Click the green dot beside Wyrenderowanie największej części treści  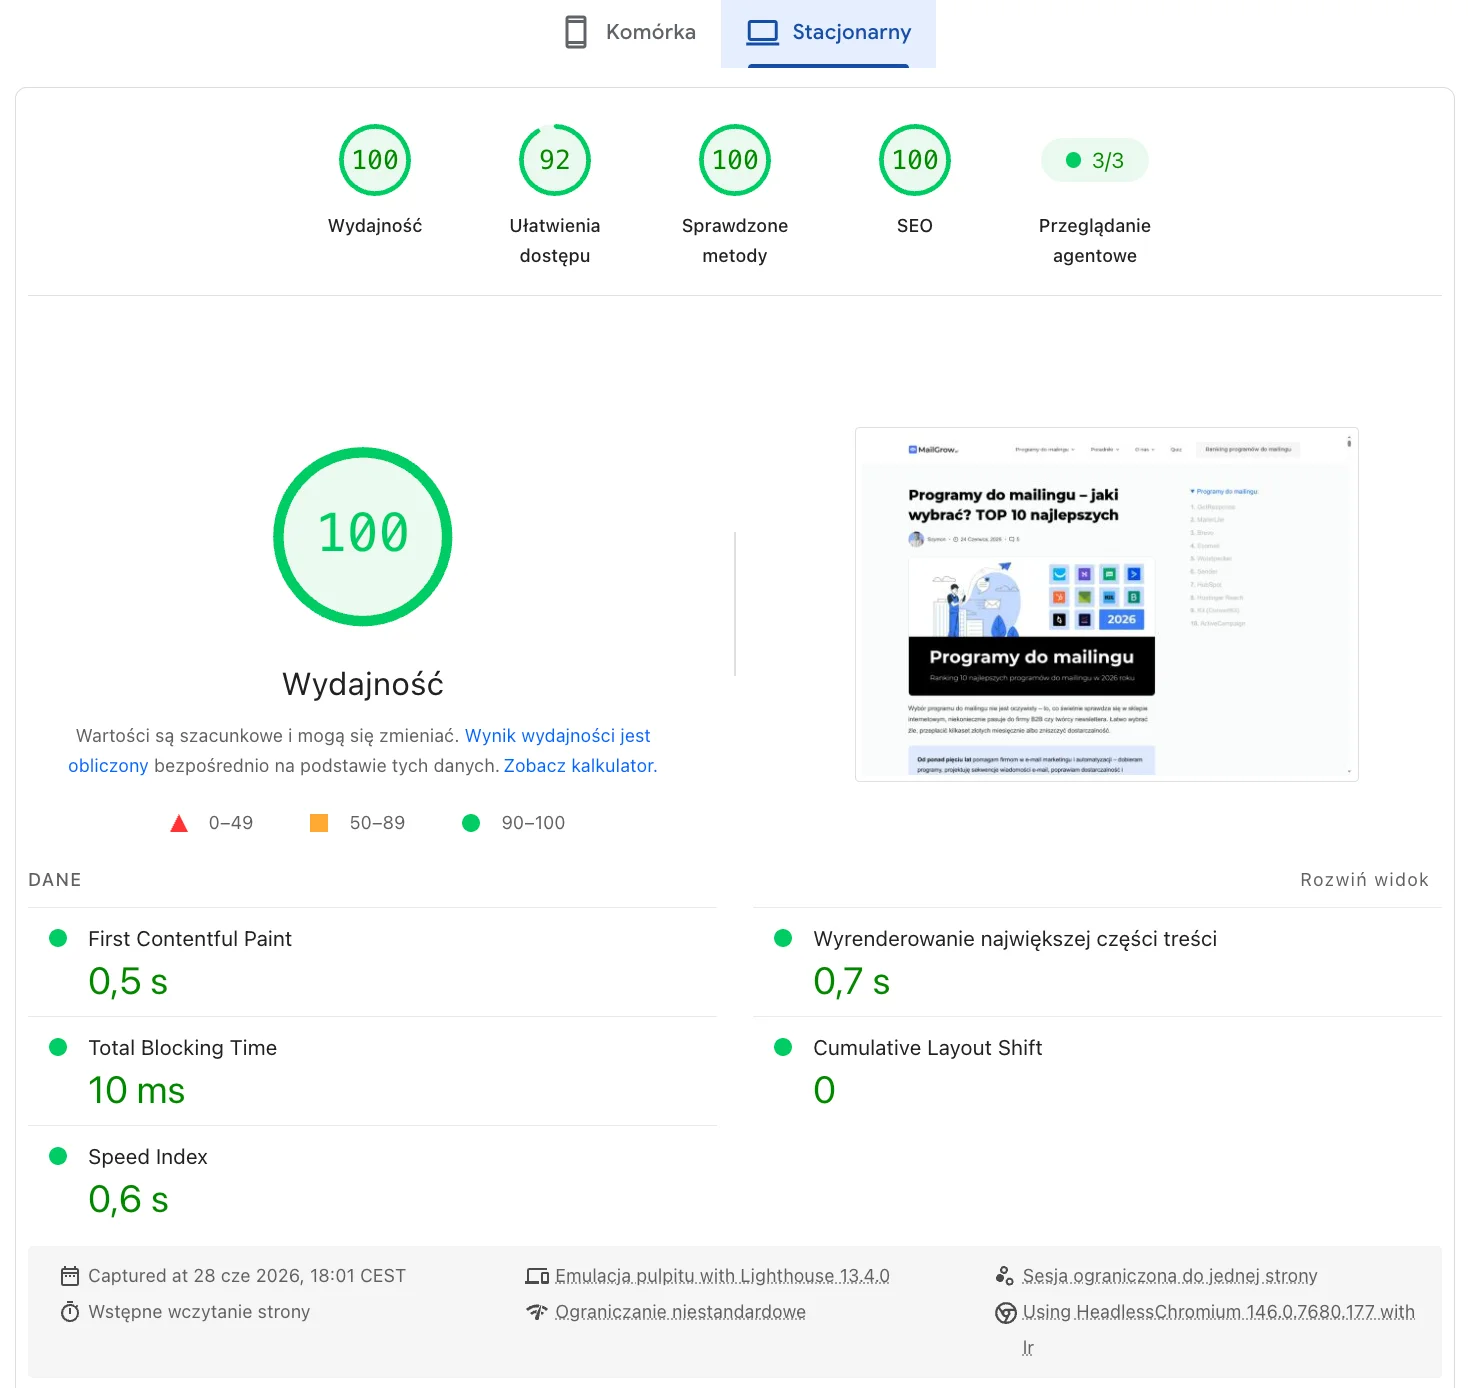coord(783,938)
